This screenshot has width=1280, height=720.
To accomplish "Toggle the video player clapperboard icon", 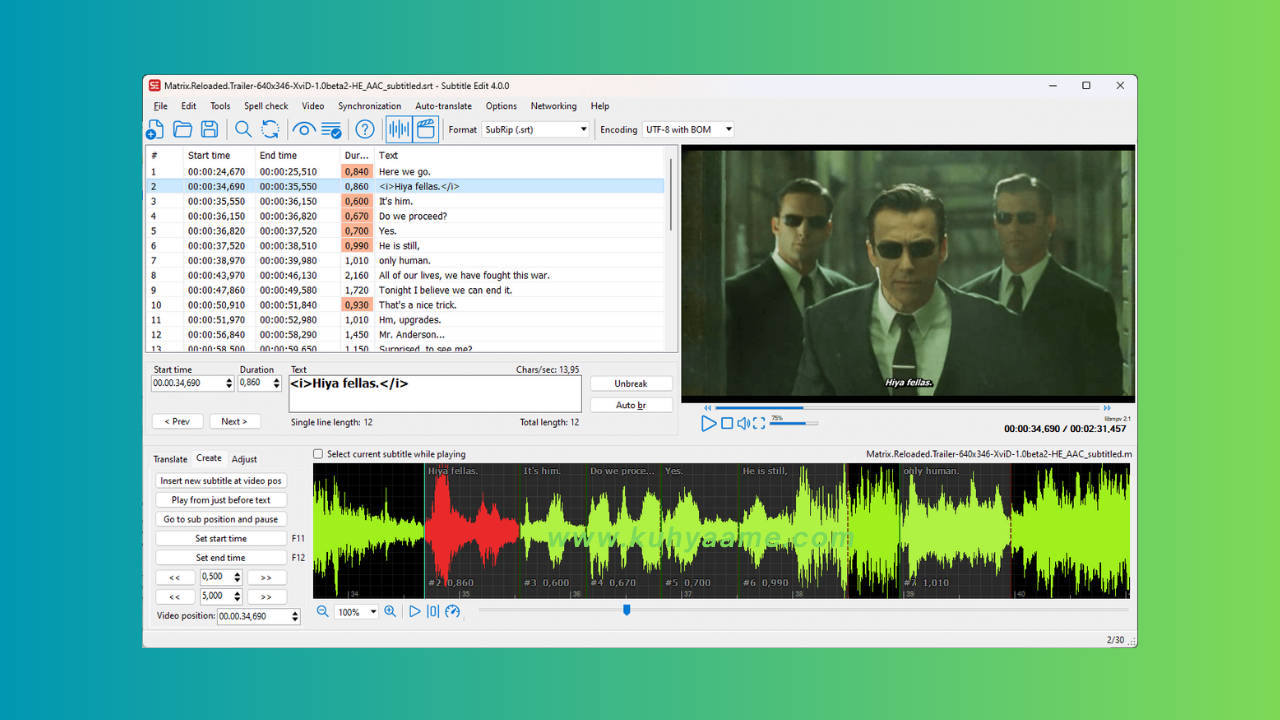I will (426, 129).
